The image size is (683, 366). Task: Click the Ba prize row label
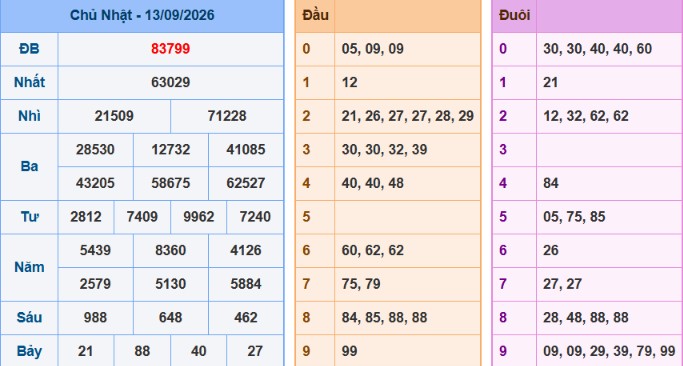[x=29, y=166]
